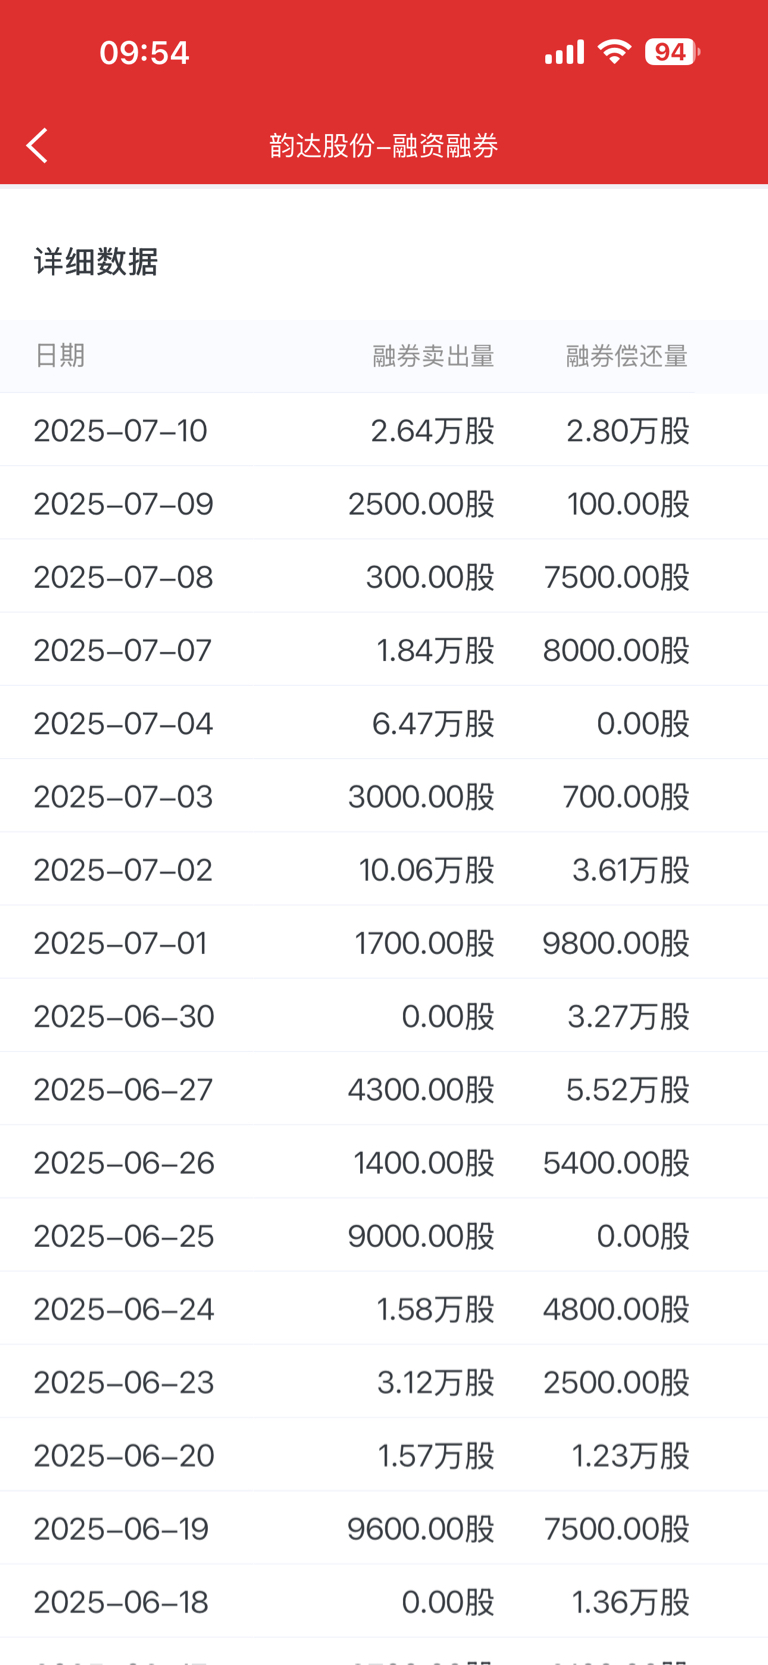Tap the 融券偿还量 column header

click(627, 356)
